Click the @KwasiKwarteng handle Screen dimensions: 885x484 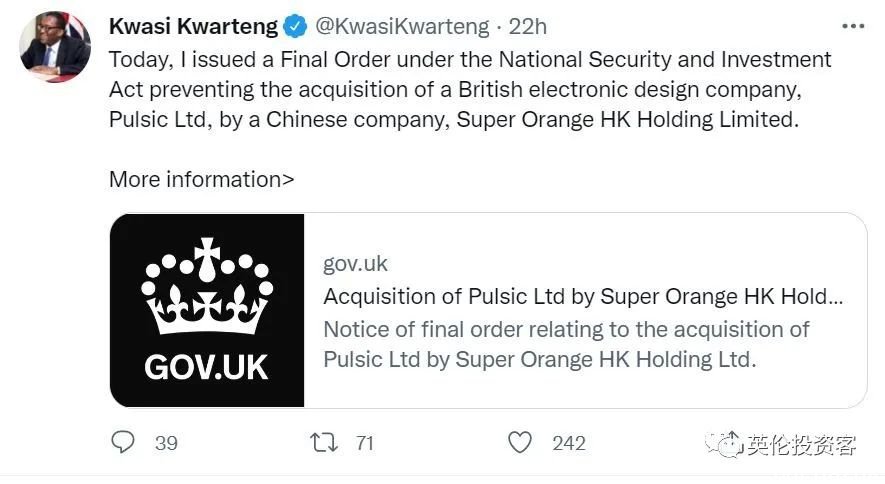402,27
